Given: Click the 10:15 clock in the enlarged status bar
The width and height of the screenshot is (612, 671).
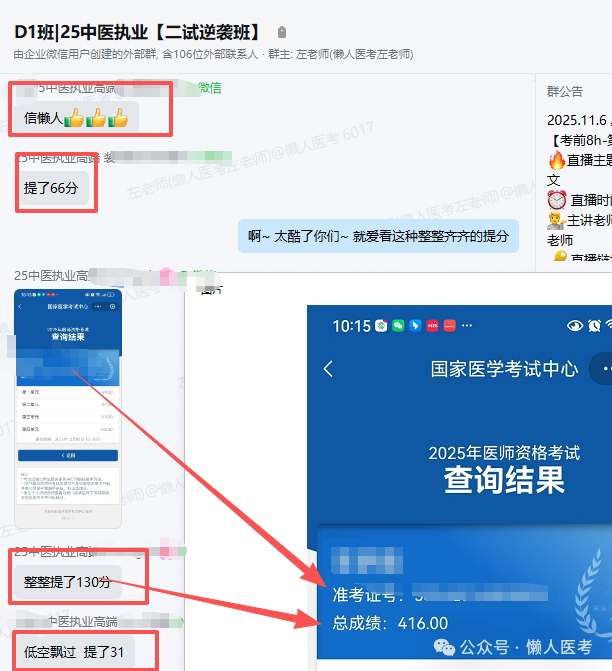Looking at the screenshot, I should click(x=352, y=326).
